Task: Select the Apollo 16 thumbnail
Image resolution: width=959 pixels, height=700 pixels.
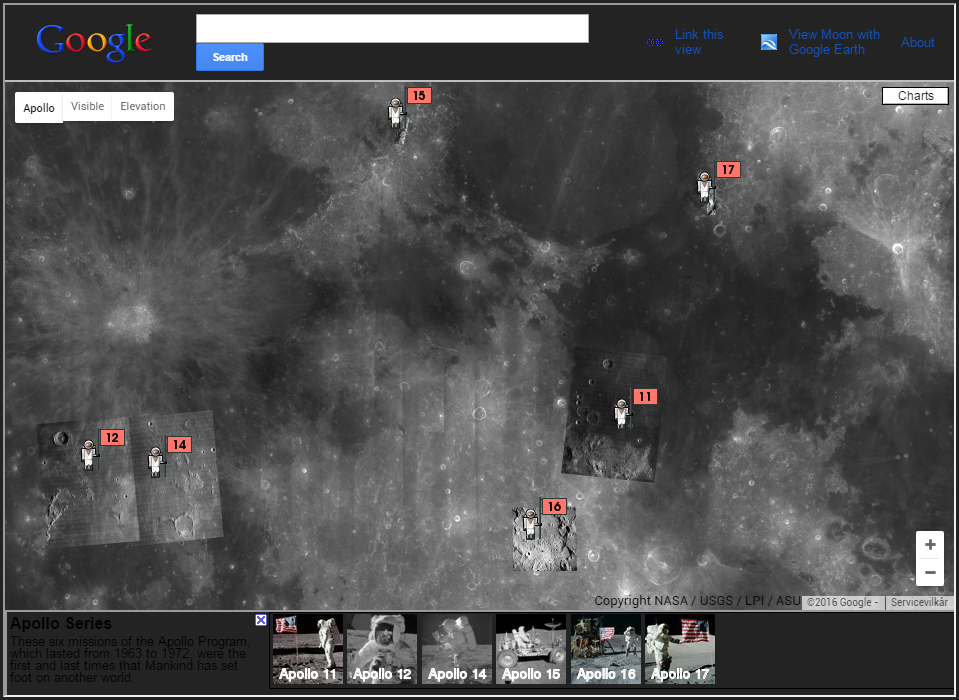Action: pos(605,649)
